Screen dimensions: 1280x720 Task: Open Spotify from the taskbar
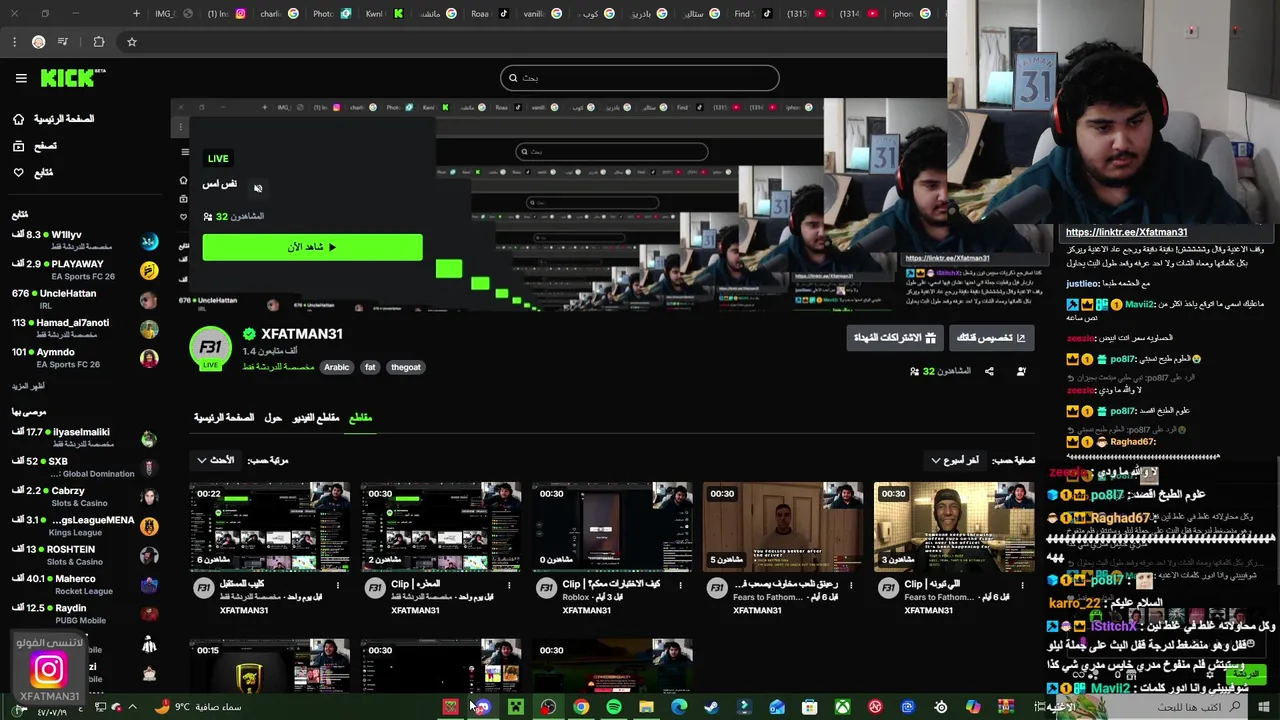click(x=614, y=707)
